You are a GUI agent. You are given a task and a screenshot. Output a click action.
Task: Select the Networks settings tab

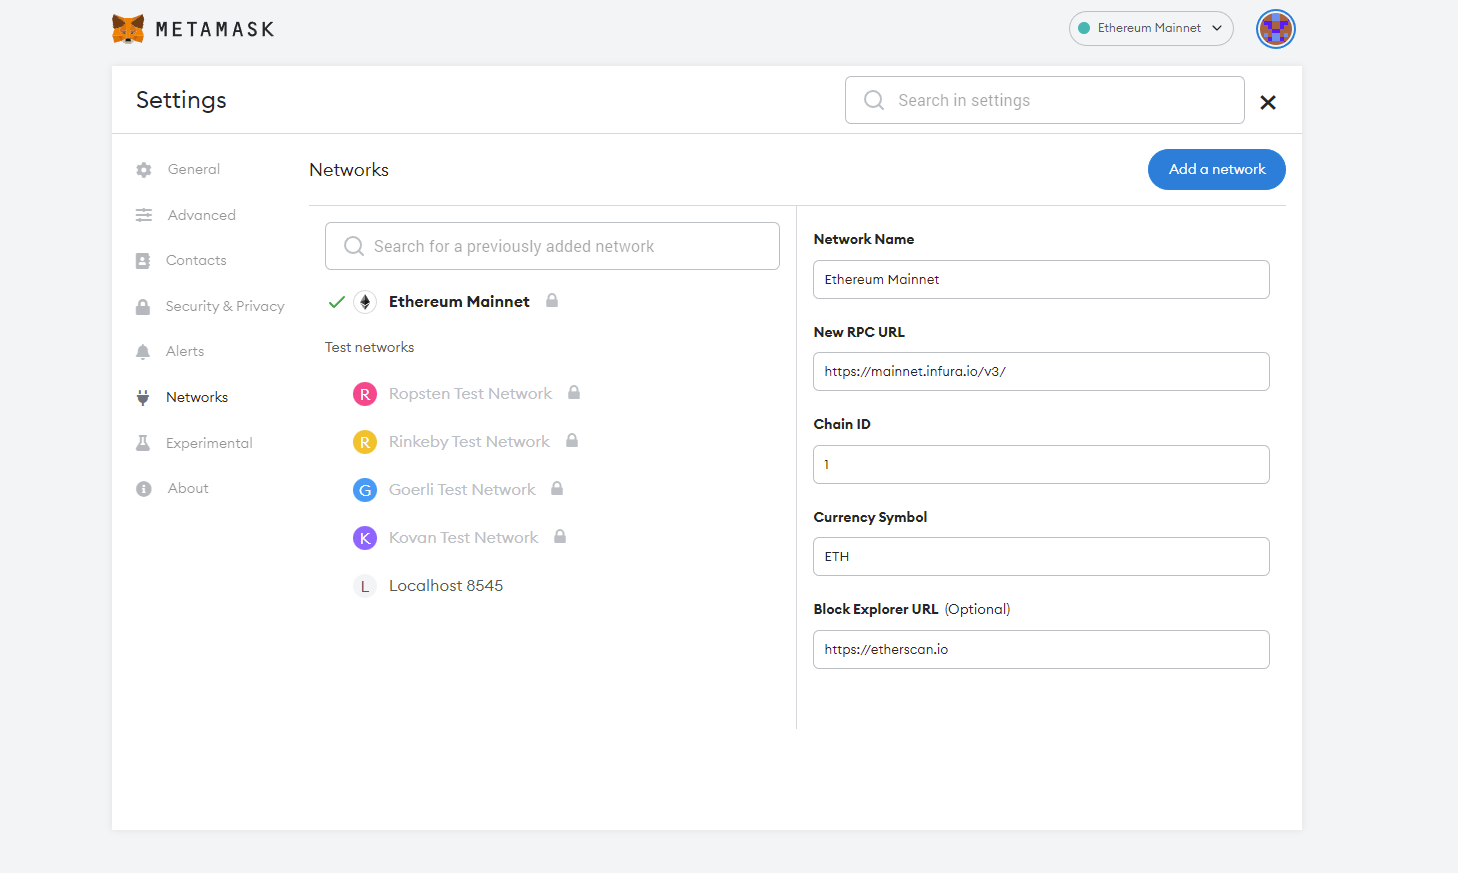[197, 397]
